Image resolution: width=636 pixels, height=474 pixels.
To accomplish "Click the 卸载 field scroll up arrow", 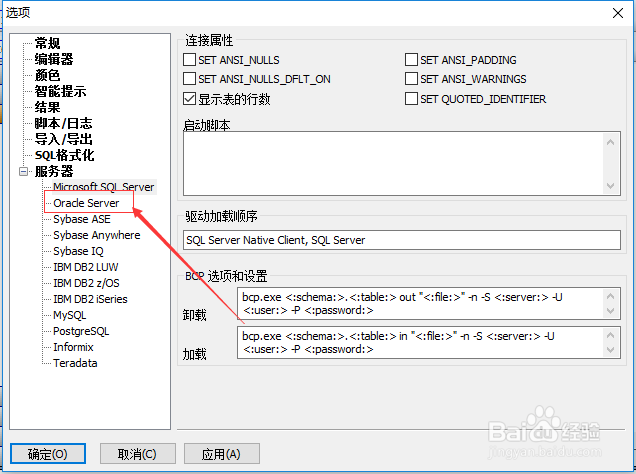I will 610,296.
